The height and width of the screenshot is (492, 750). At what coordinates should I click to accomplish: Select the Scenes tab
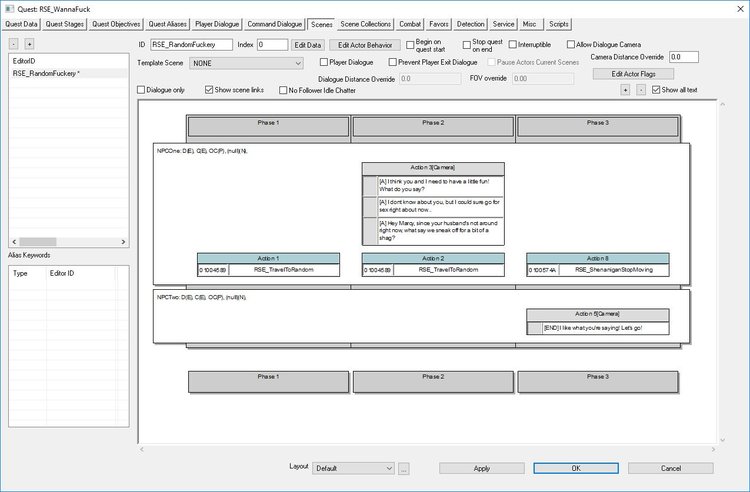[321, 24]
